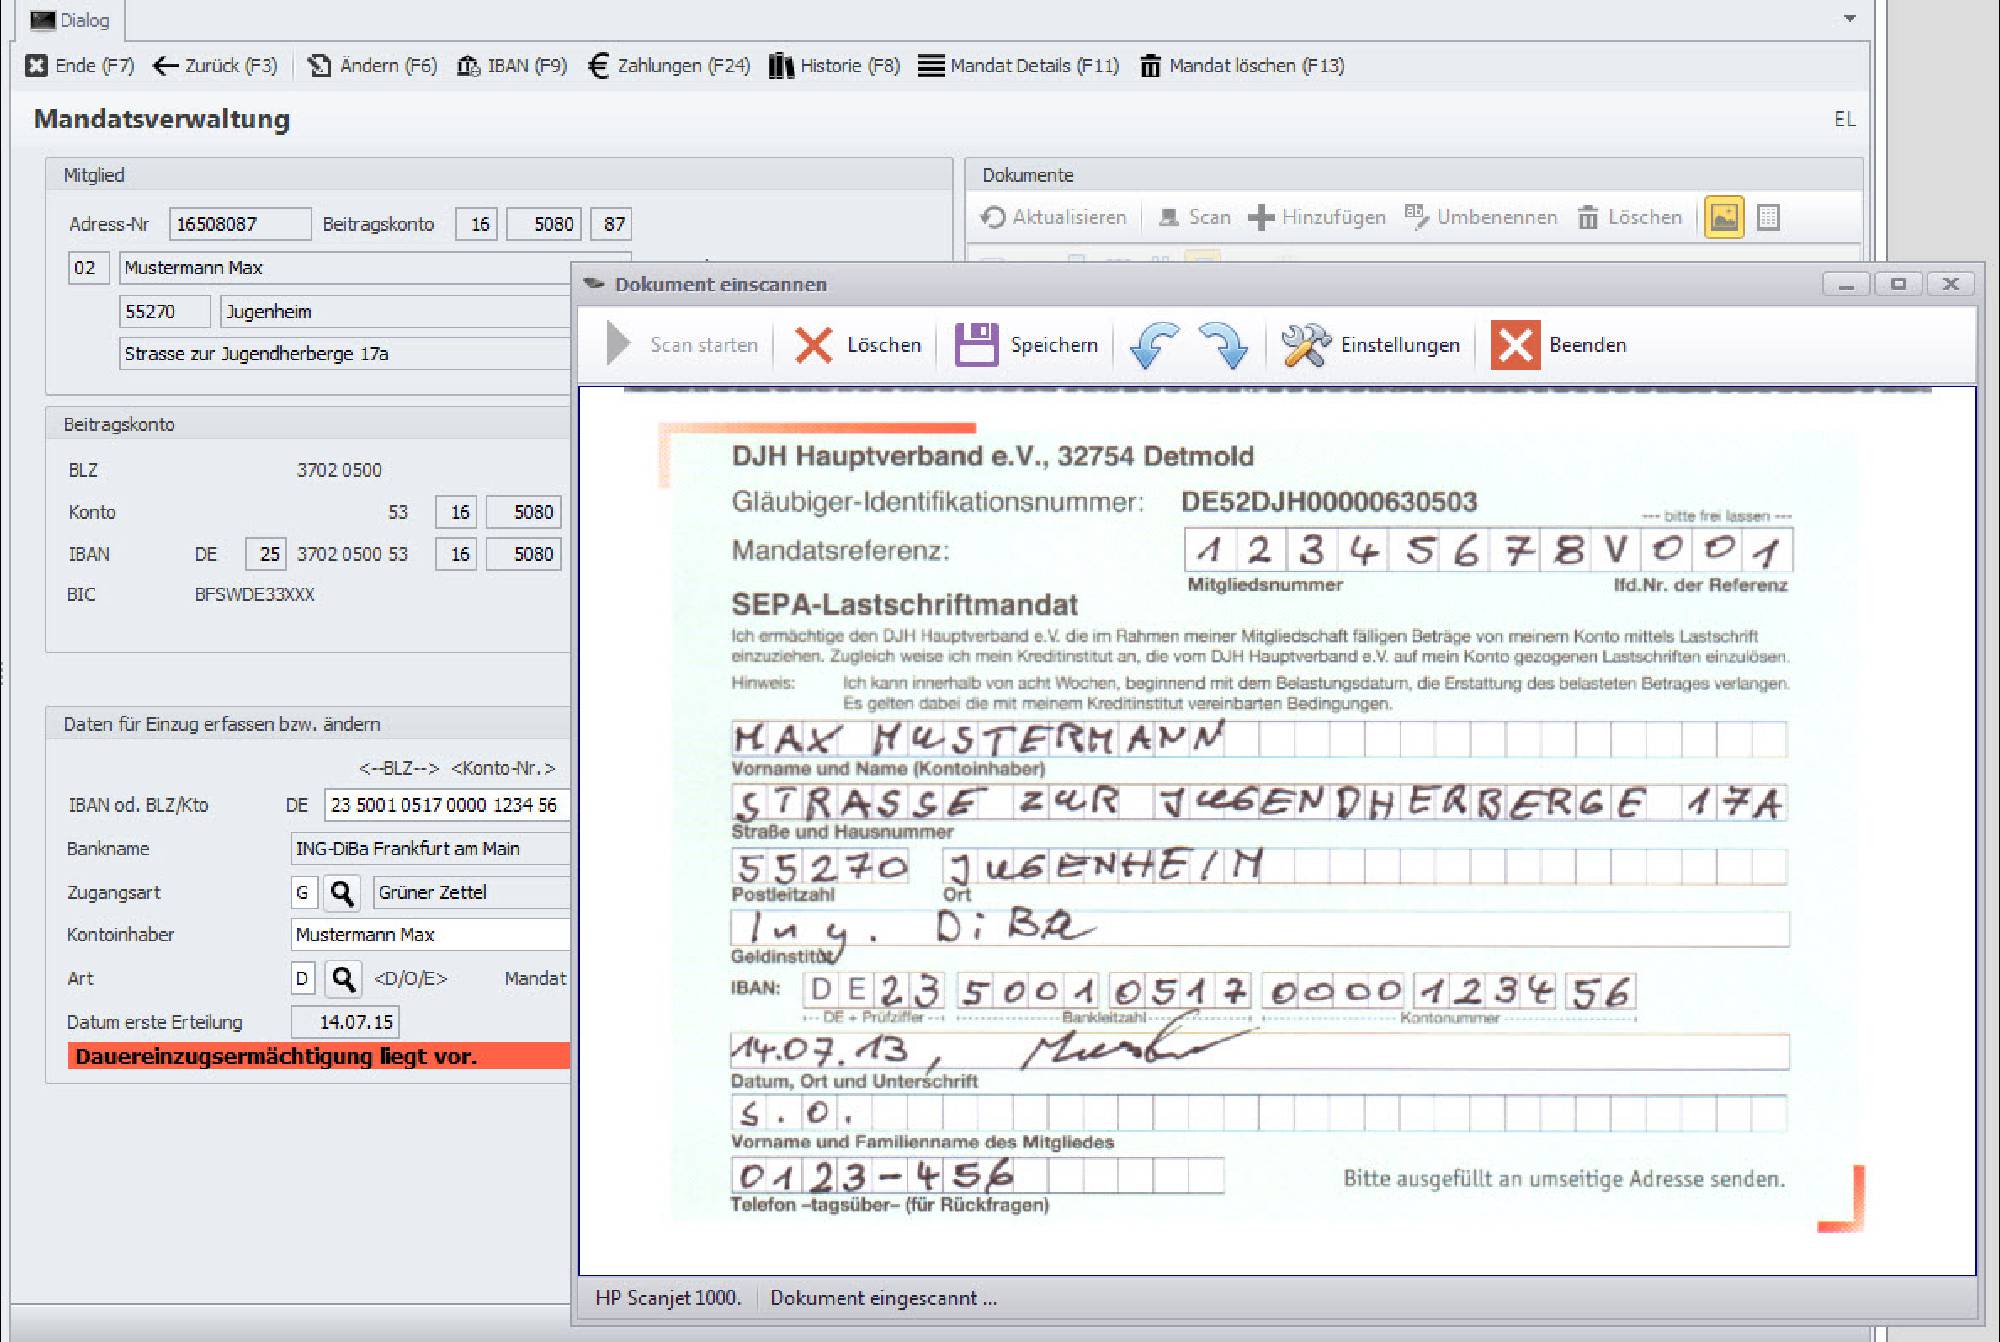Rename document with Umbenennen
The height and width of the screenshot is (1342, 2000).
click(x=1481, y=217)
